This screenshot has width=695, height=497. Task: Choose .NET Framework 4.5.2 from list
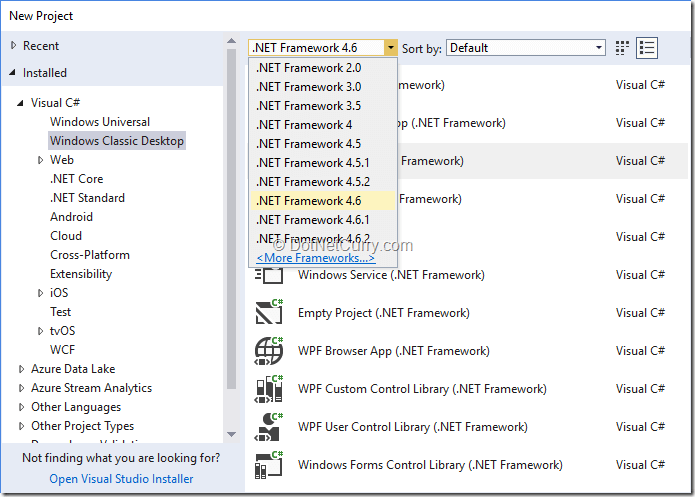323,182
